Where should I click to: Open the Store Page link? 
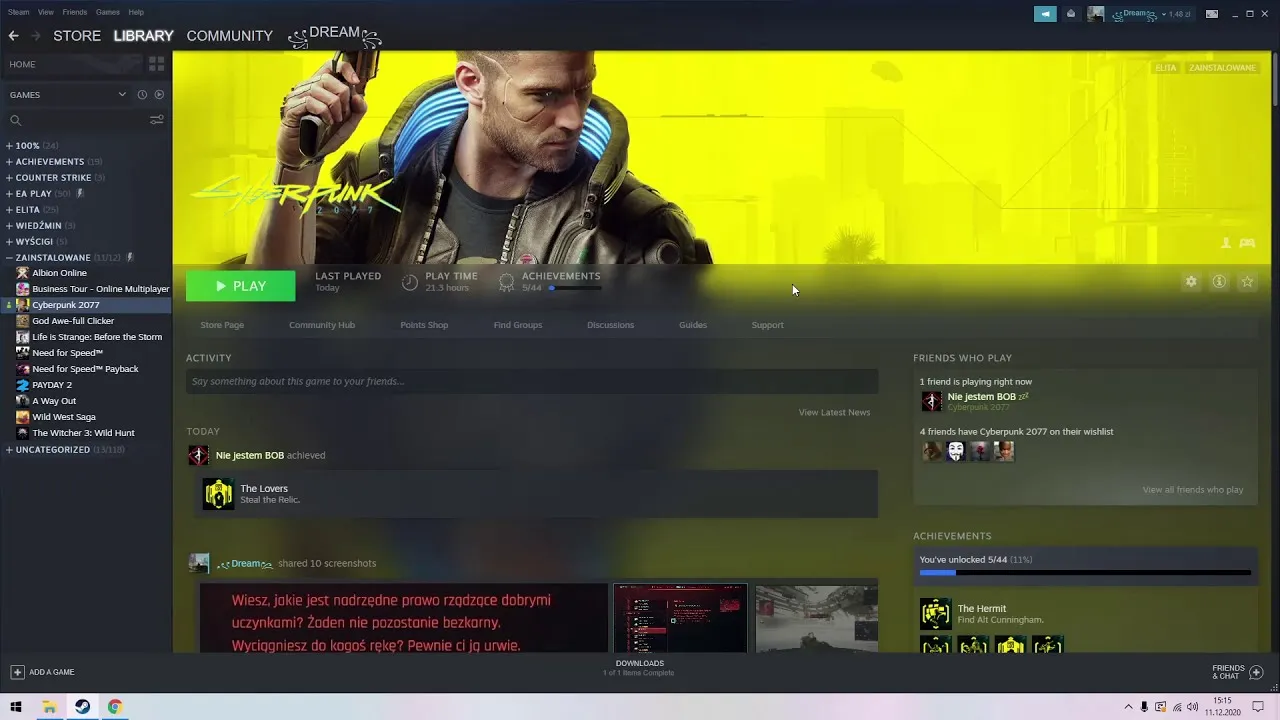(x=222, y=325)
